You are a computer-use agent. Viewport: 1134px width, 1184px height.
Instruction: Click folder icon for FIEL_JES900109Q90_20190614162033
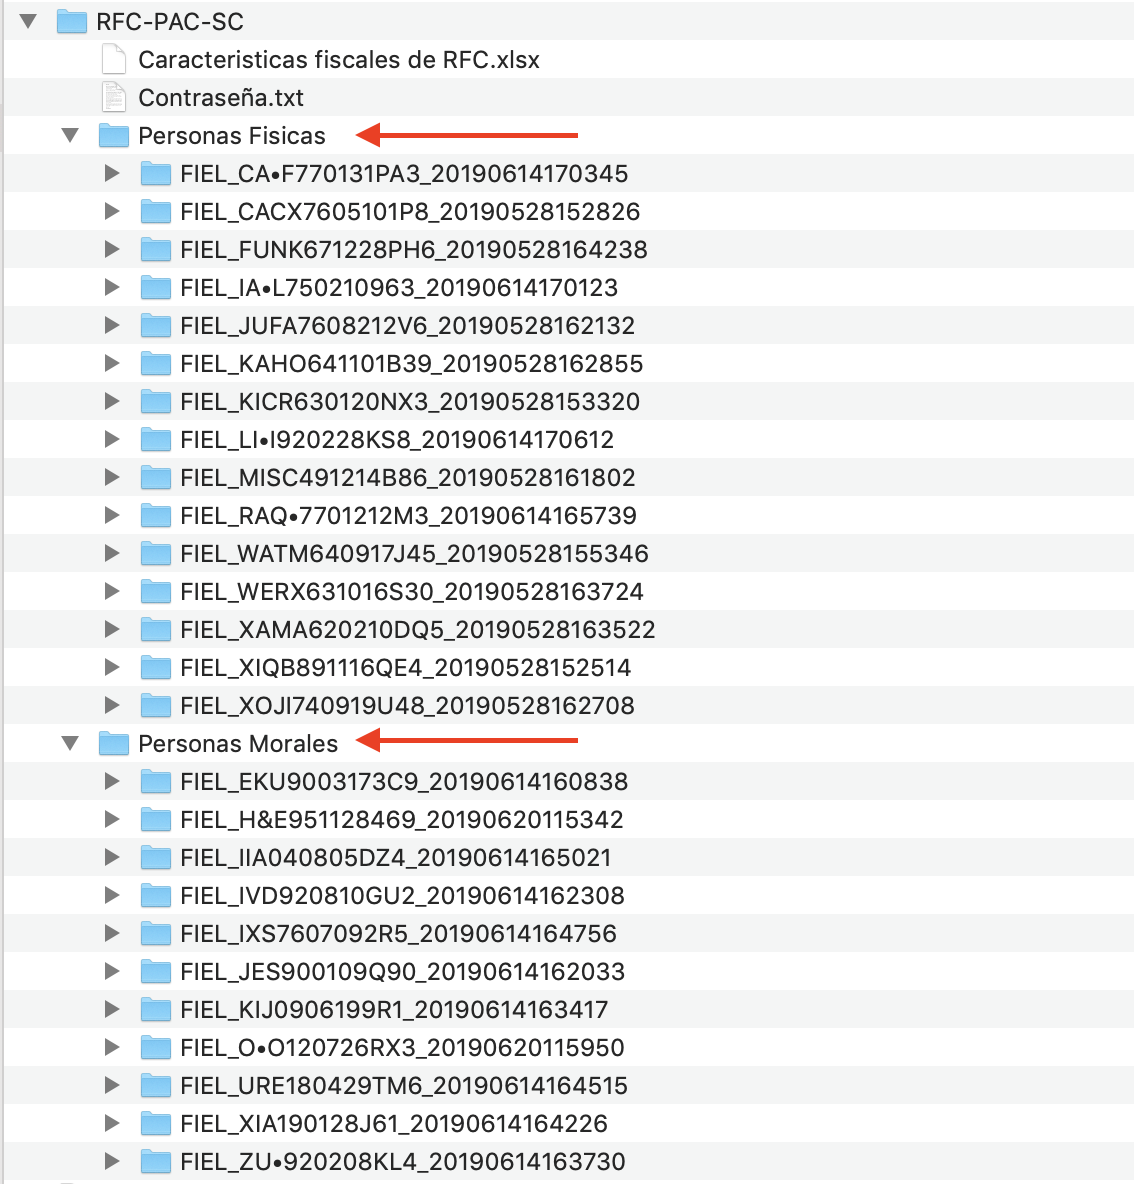(156, 971)
